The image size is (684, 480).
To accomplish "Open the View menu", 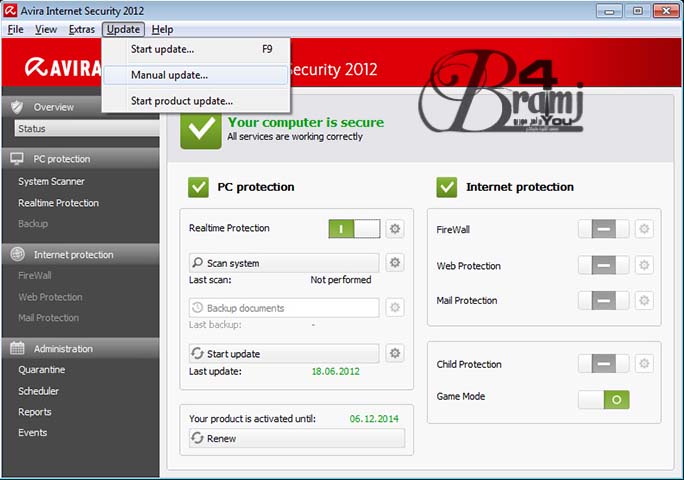I will pos(46,29).
